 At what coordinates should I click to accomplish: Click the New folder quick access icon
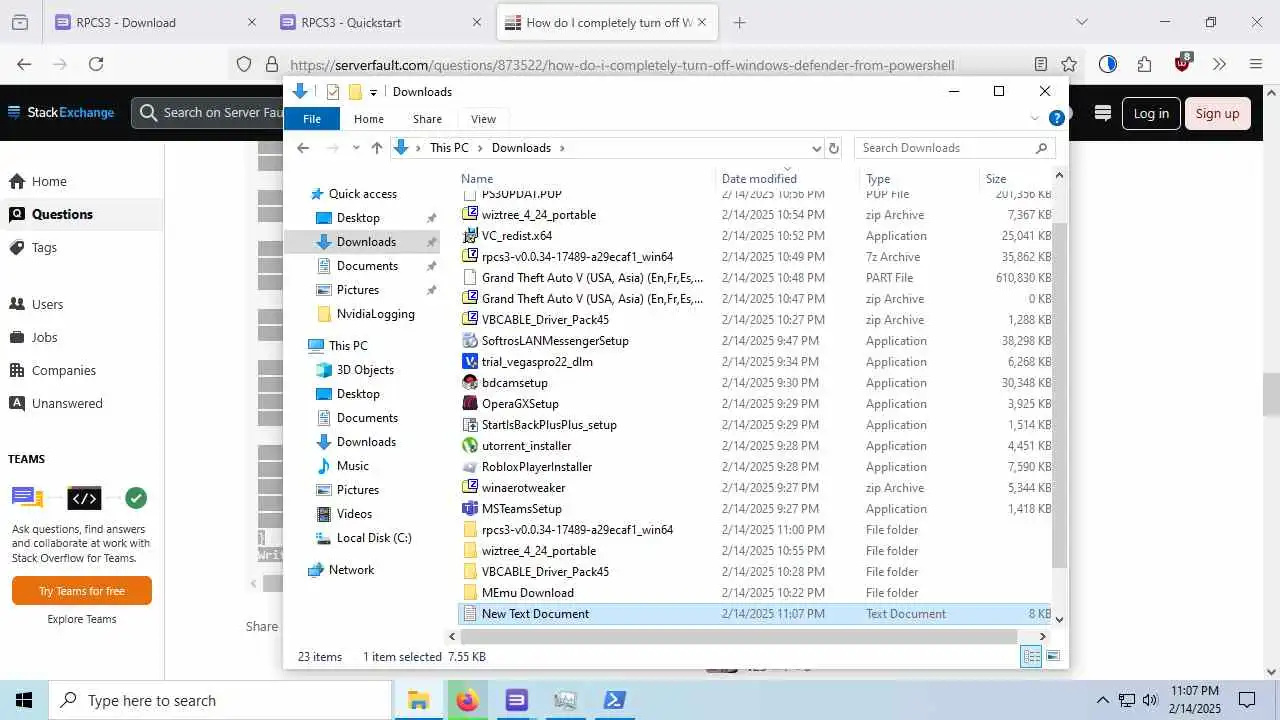(x=354, y=92)
